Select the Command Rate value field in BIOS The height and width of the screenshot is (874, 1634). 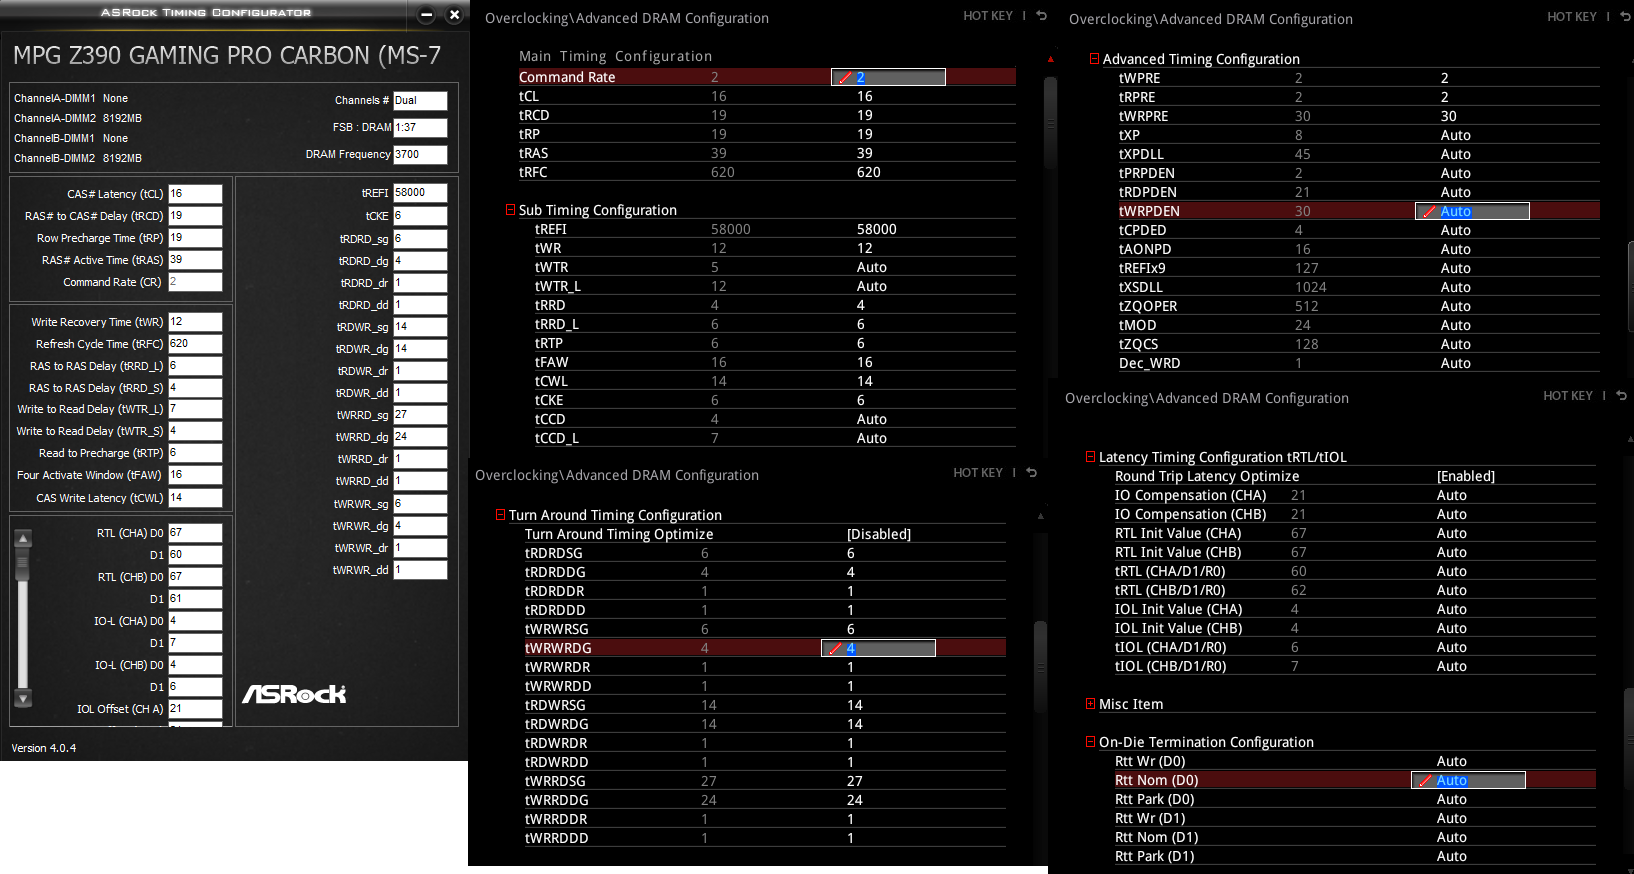[888, 77]
